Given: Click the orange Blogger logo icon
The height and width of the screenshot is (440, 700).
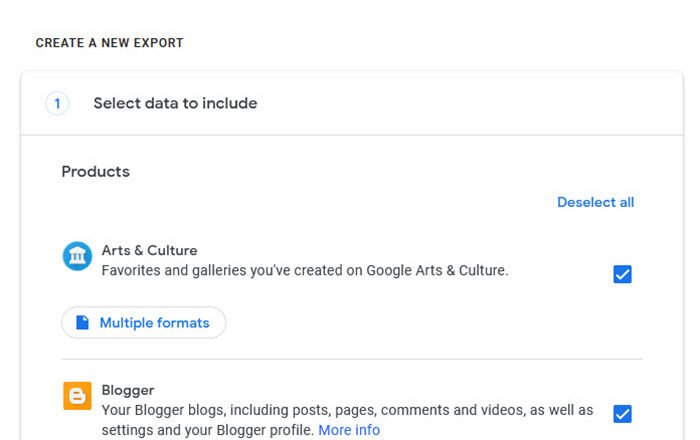Looking at the screenshot, I should click(x=77, y=397).
